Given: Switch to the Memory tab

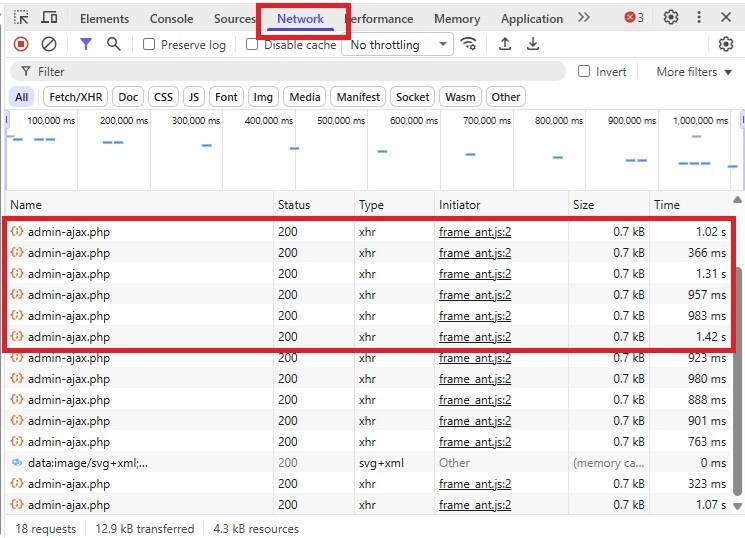Looking at the screenshot, I should tap(457, 19).
